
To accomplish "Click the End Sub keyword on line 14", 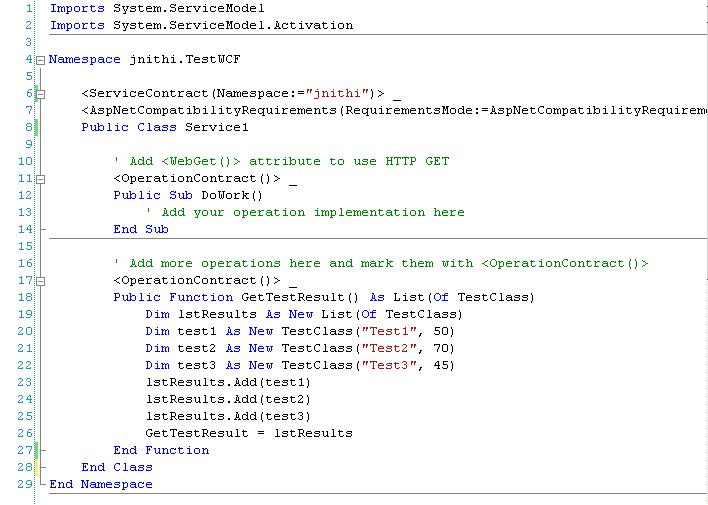I will point(141,229).
